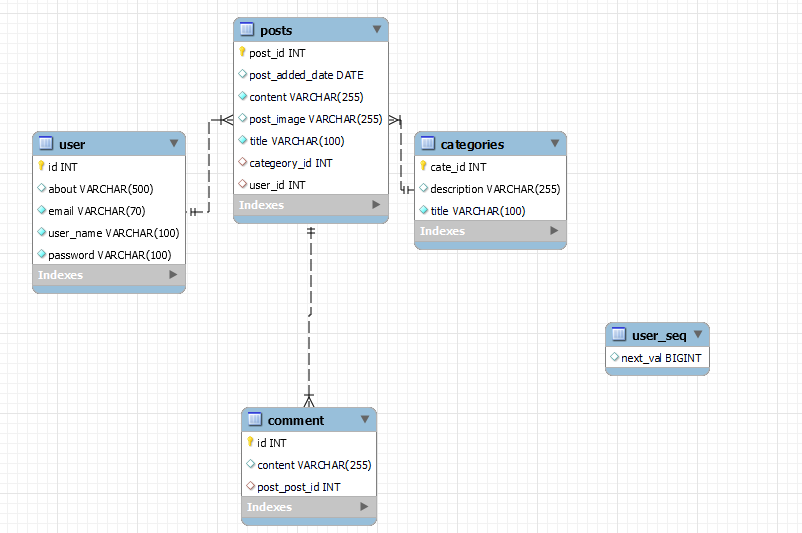
Task: Click the comment id primary key icon
Action: 250,442
